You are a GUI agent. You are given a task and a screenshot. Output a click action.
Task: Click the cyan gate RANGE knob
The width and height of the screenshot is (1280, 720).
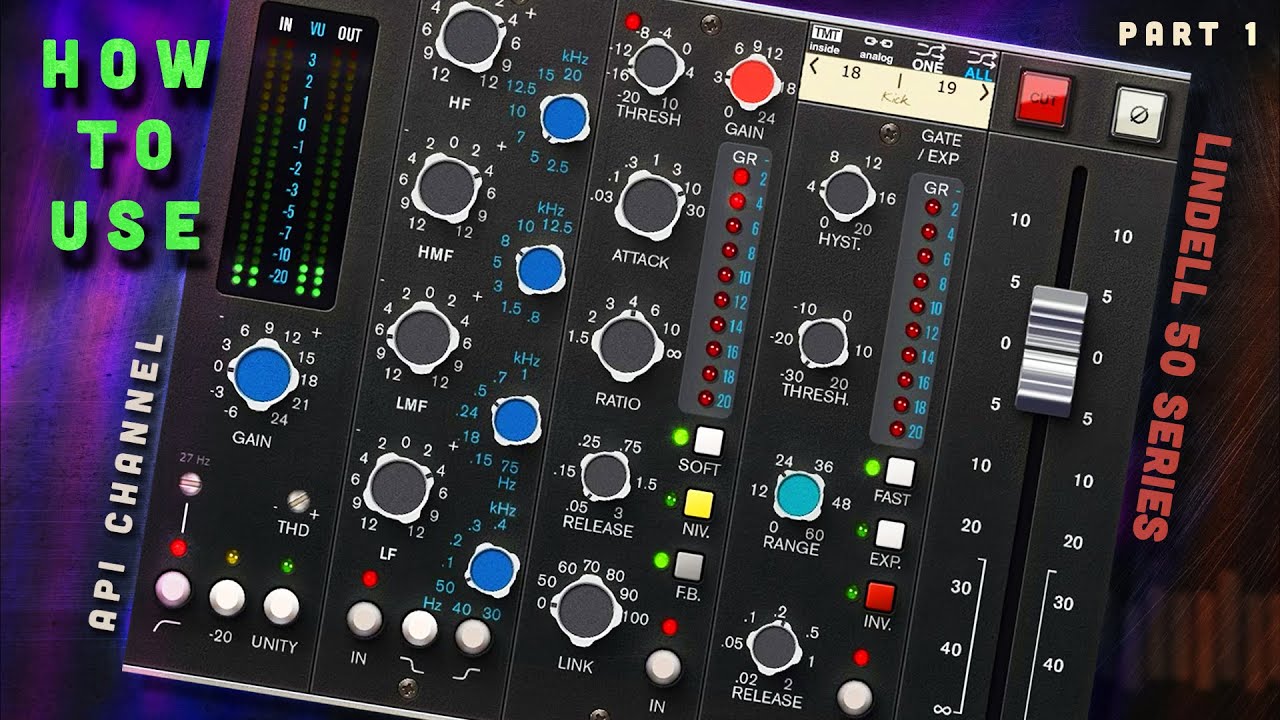pyautogui.click(x=800, y=495)
